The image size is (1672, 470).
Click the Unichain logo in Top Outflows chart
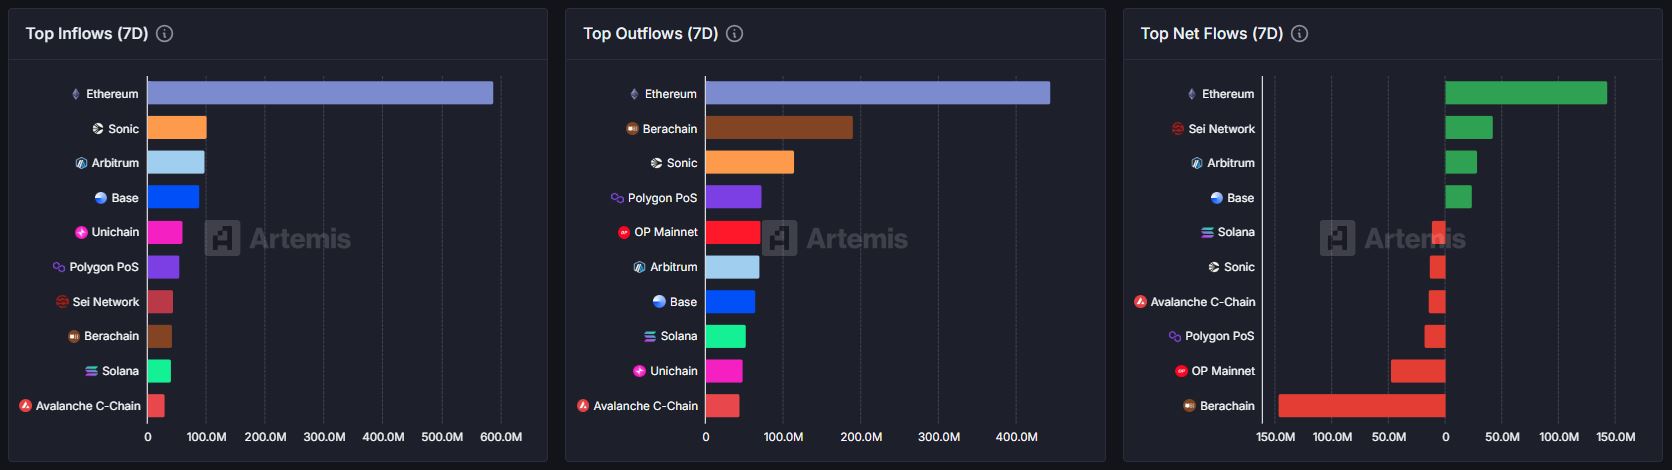(639, 371)
